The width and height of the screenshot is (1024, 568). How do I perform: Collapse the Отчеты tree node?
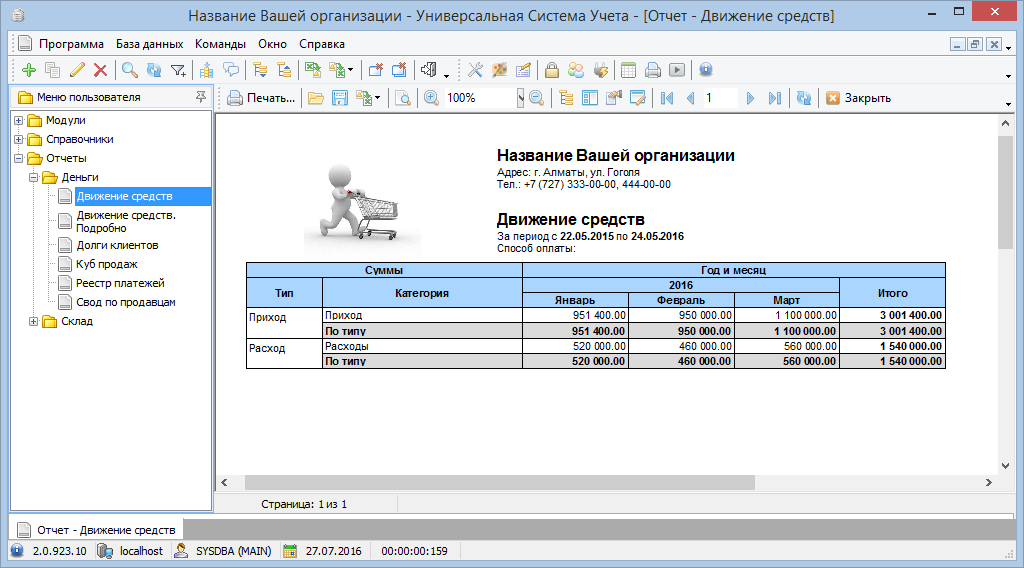click(19, 159)
